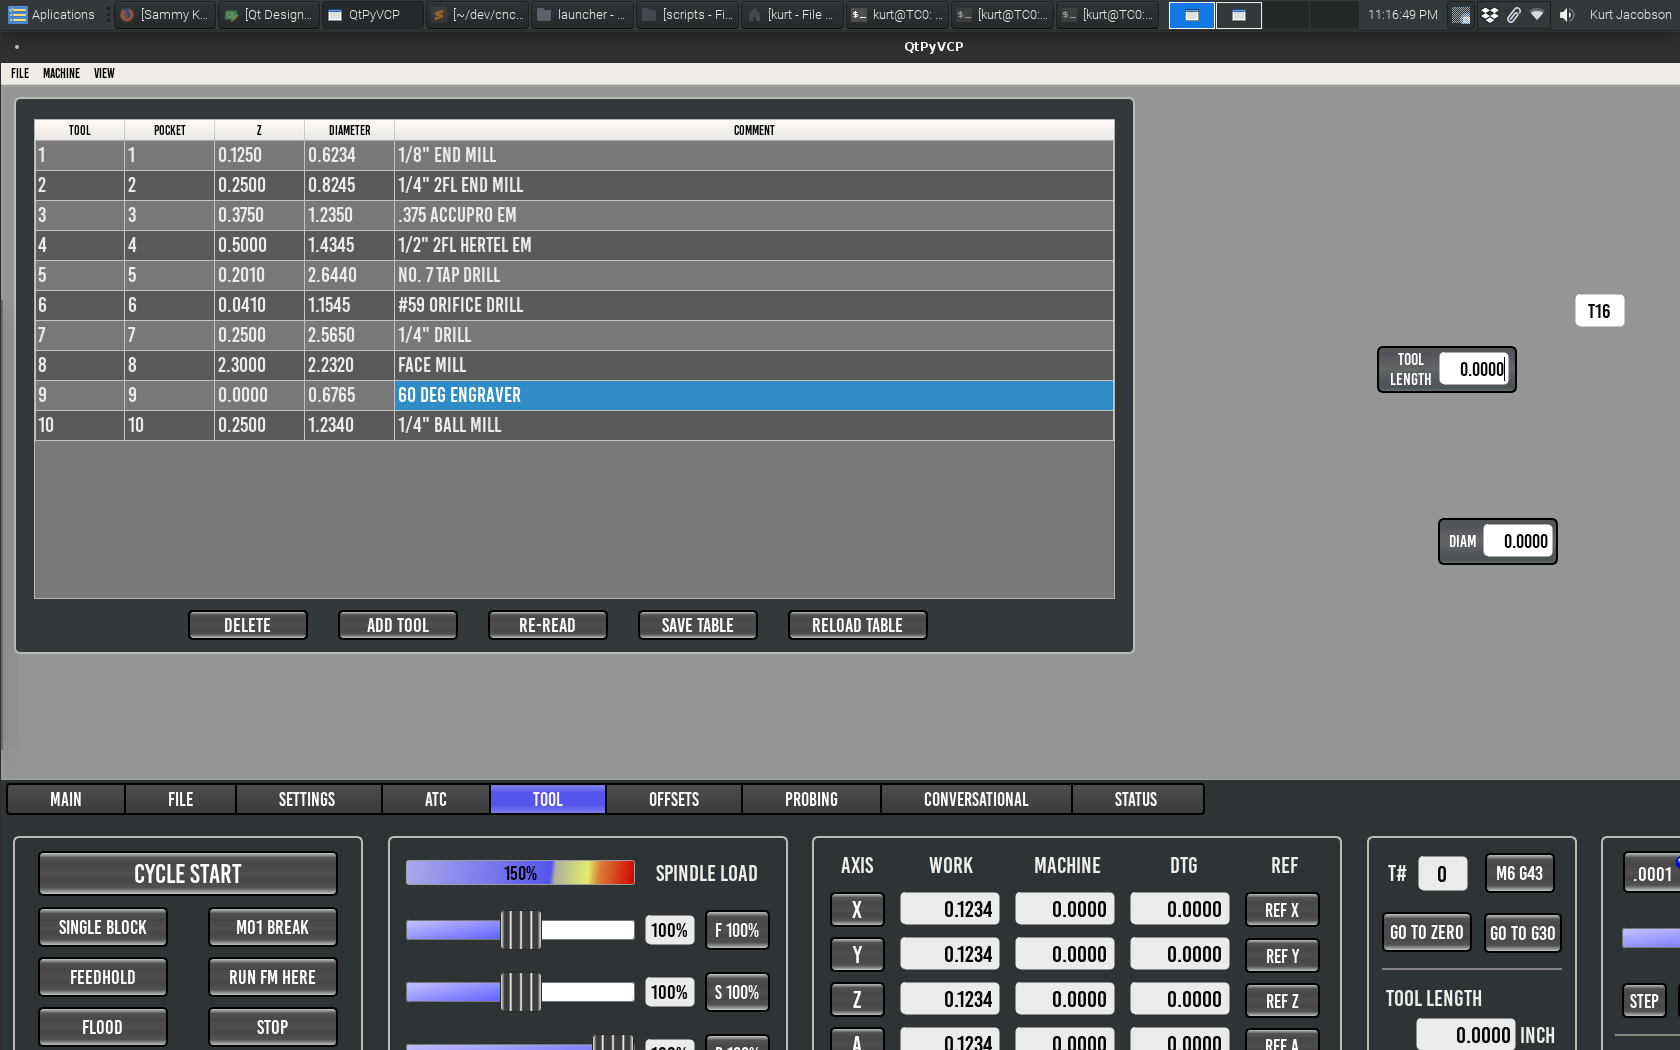Click the STEP jog button
The image size is (1680, 1050).
[1644, 1001]
